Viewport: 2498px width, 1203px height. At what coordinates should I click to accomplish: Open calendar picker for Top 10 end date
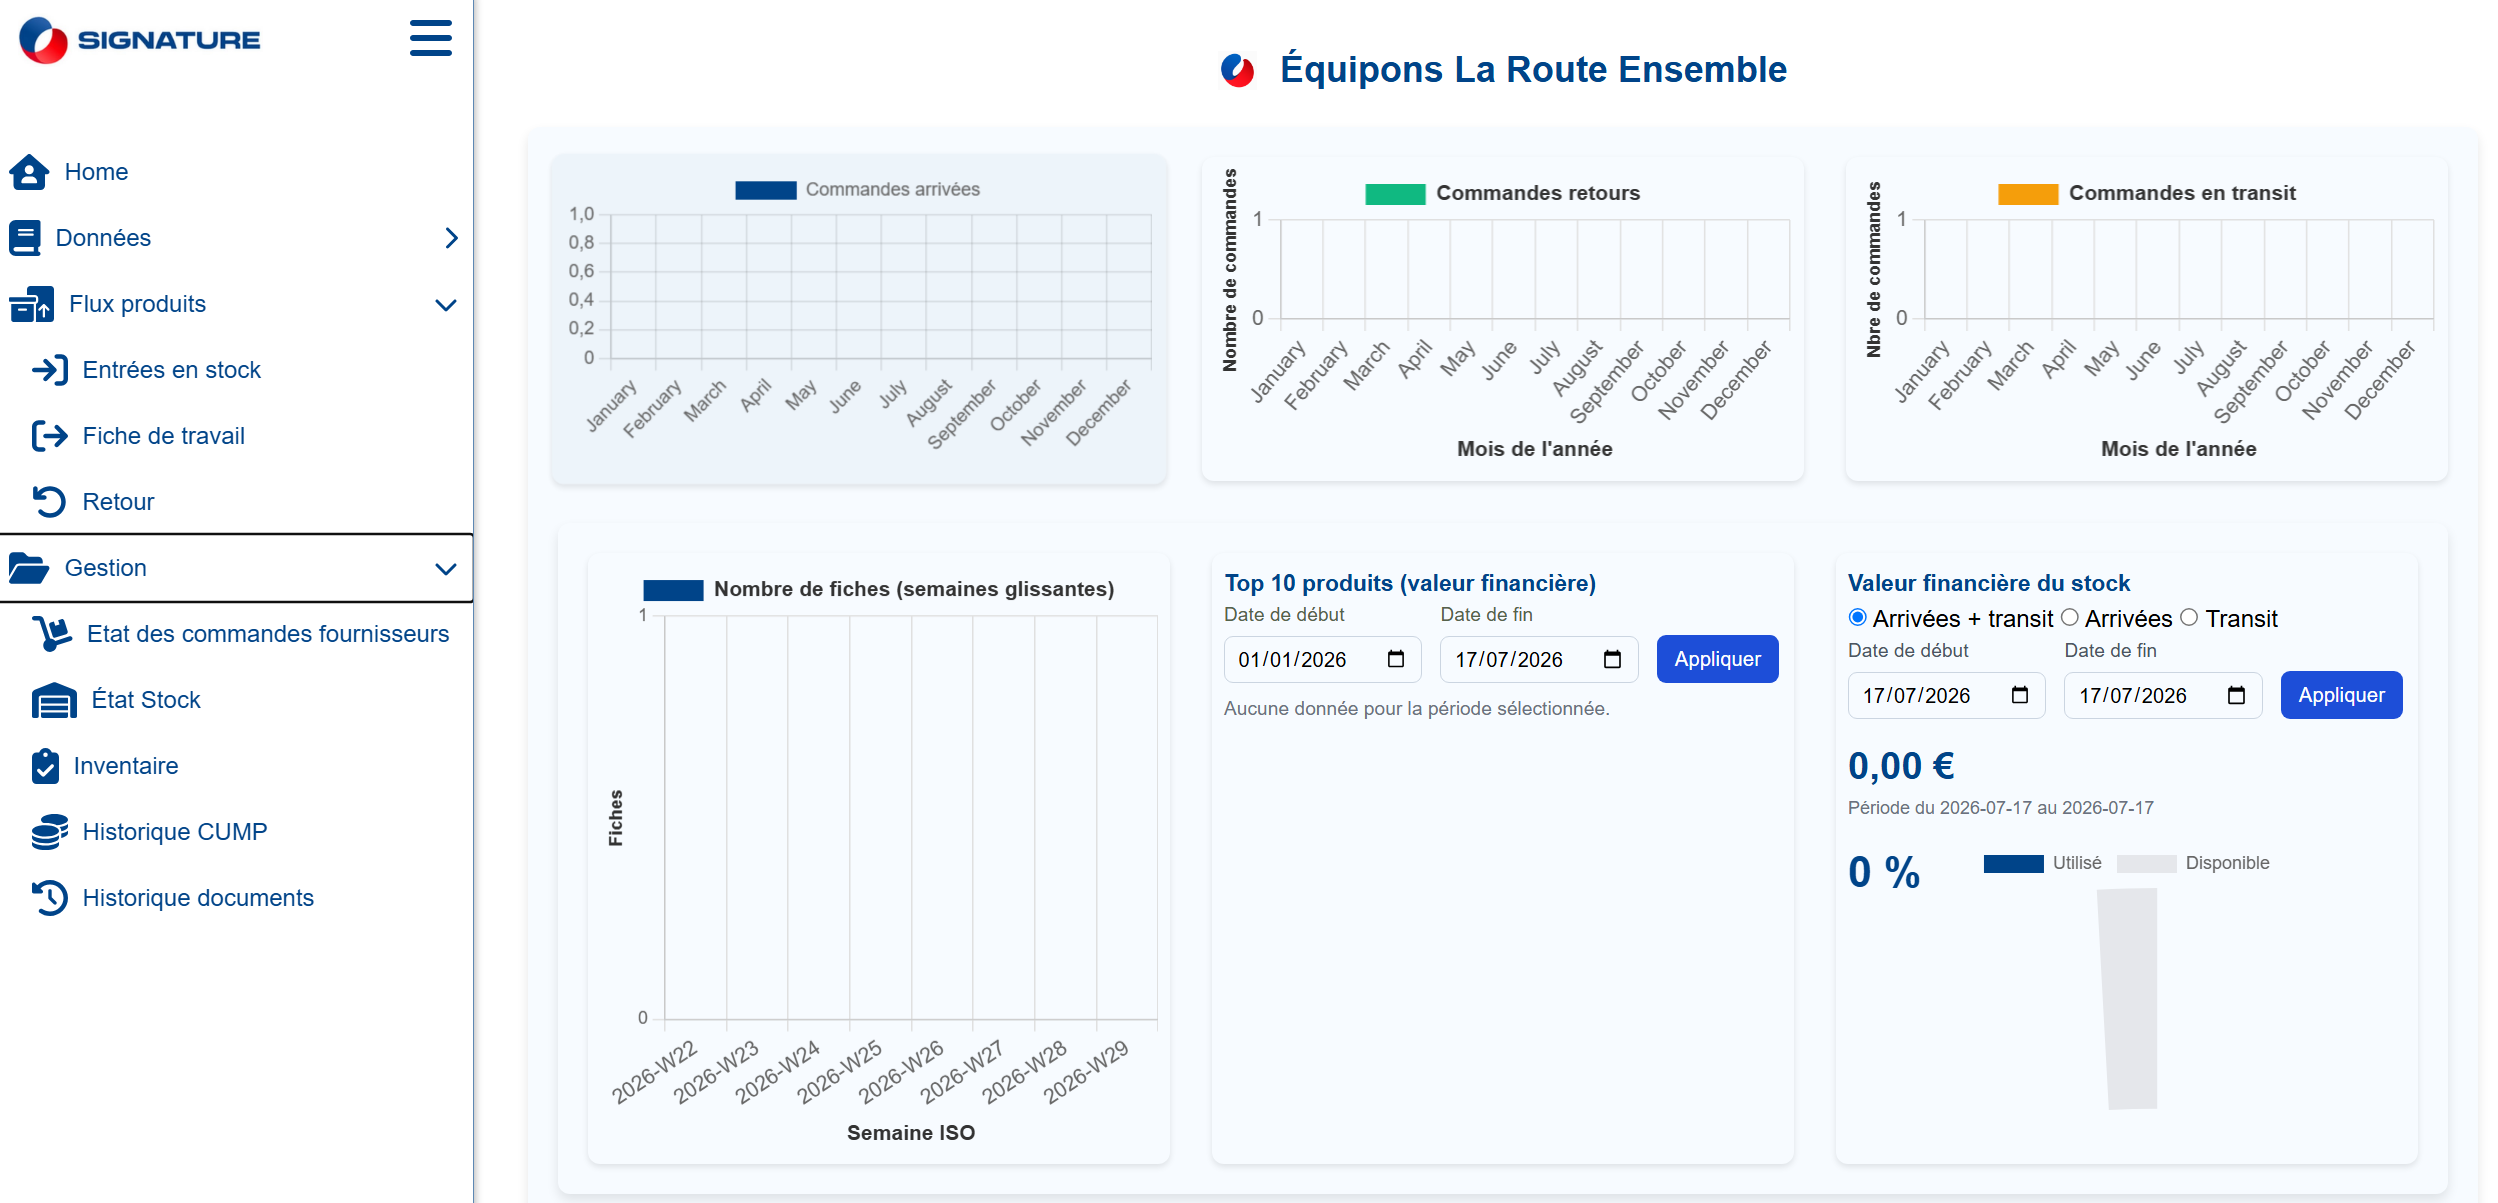(1612, 659)
